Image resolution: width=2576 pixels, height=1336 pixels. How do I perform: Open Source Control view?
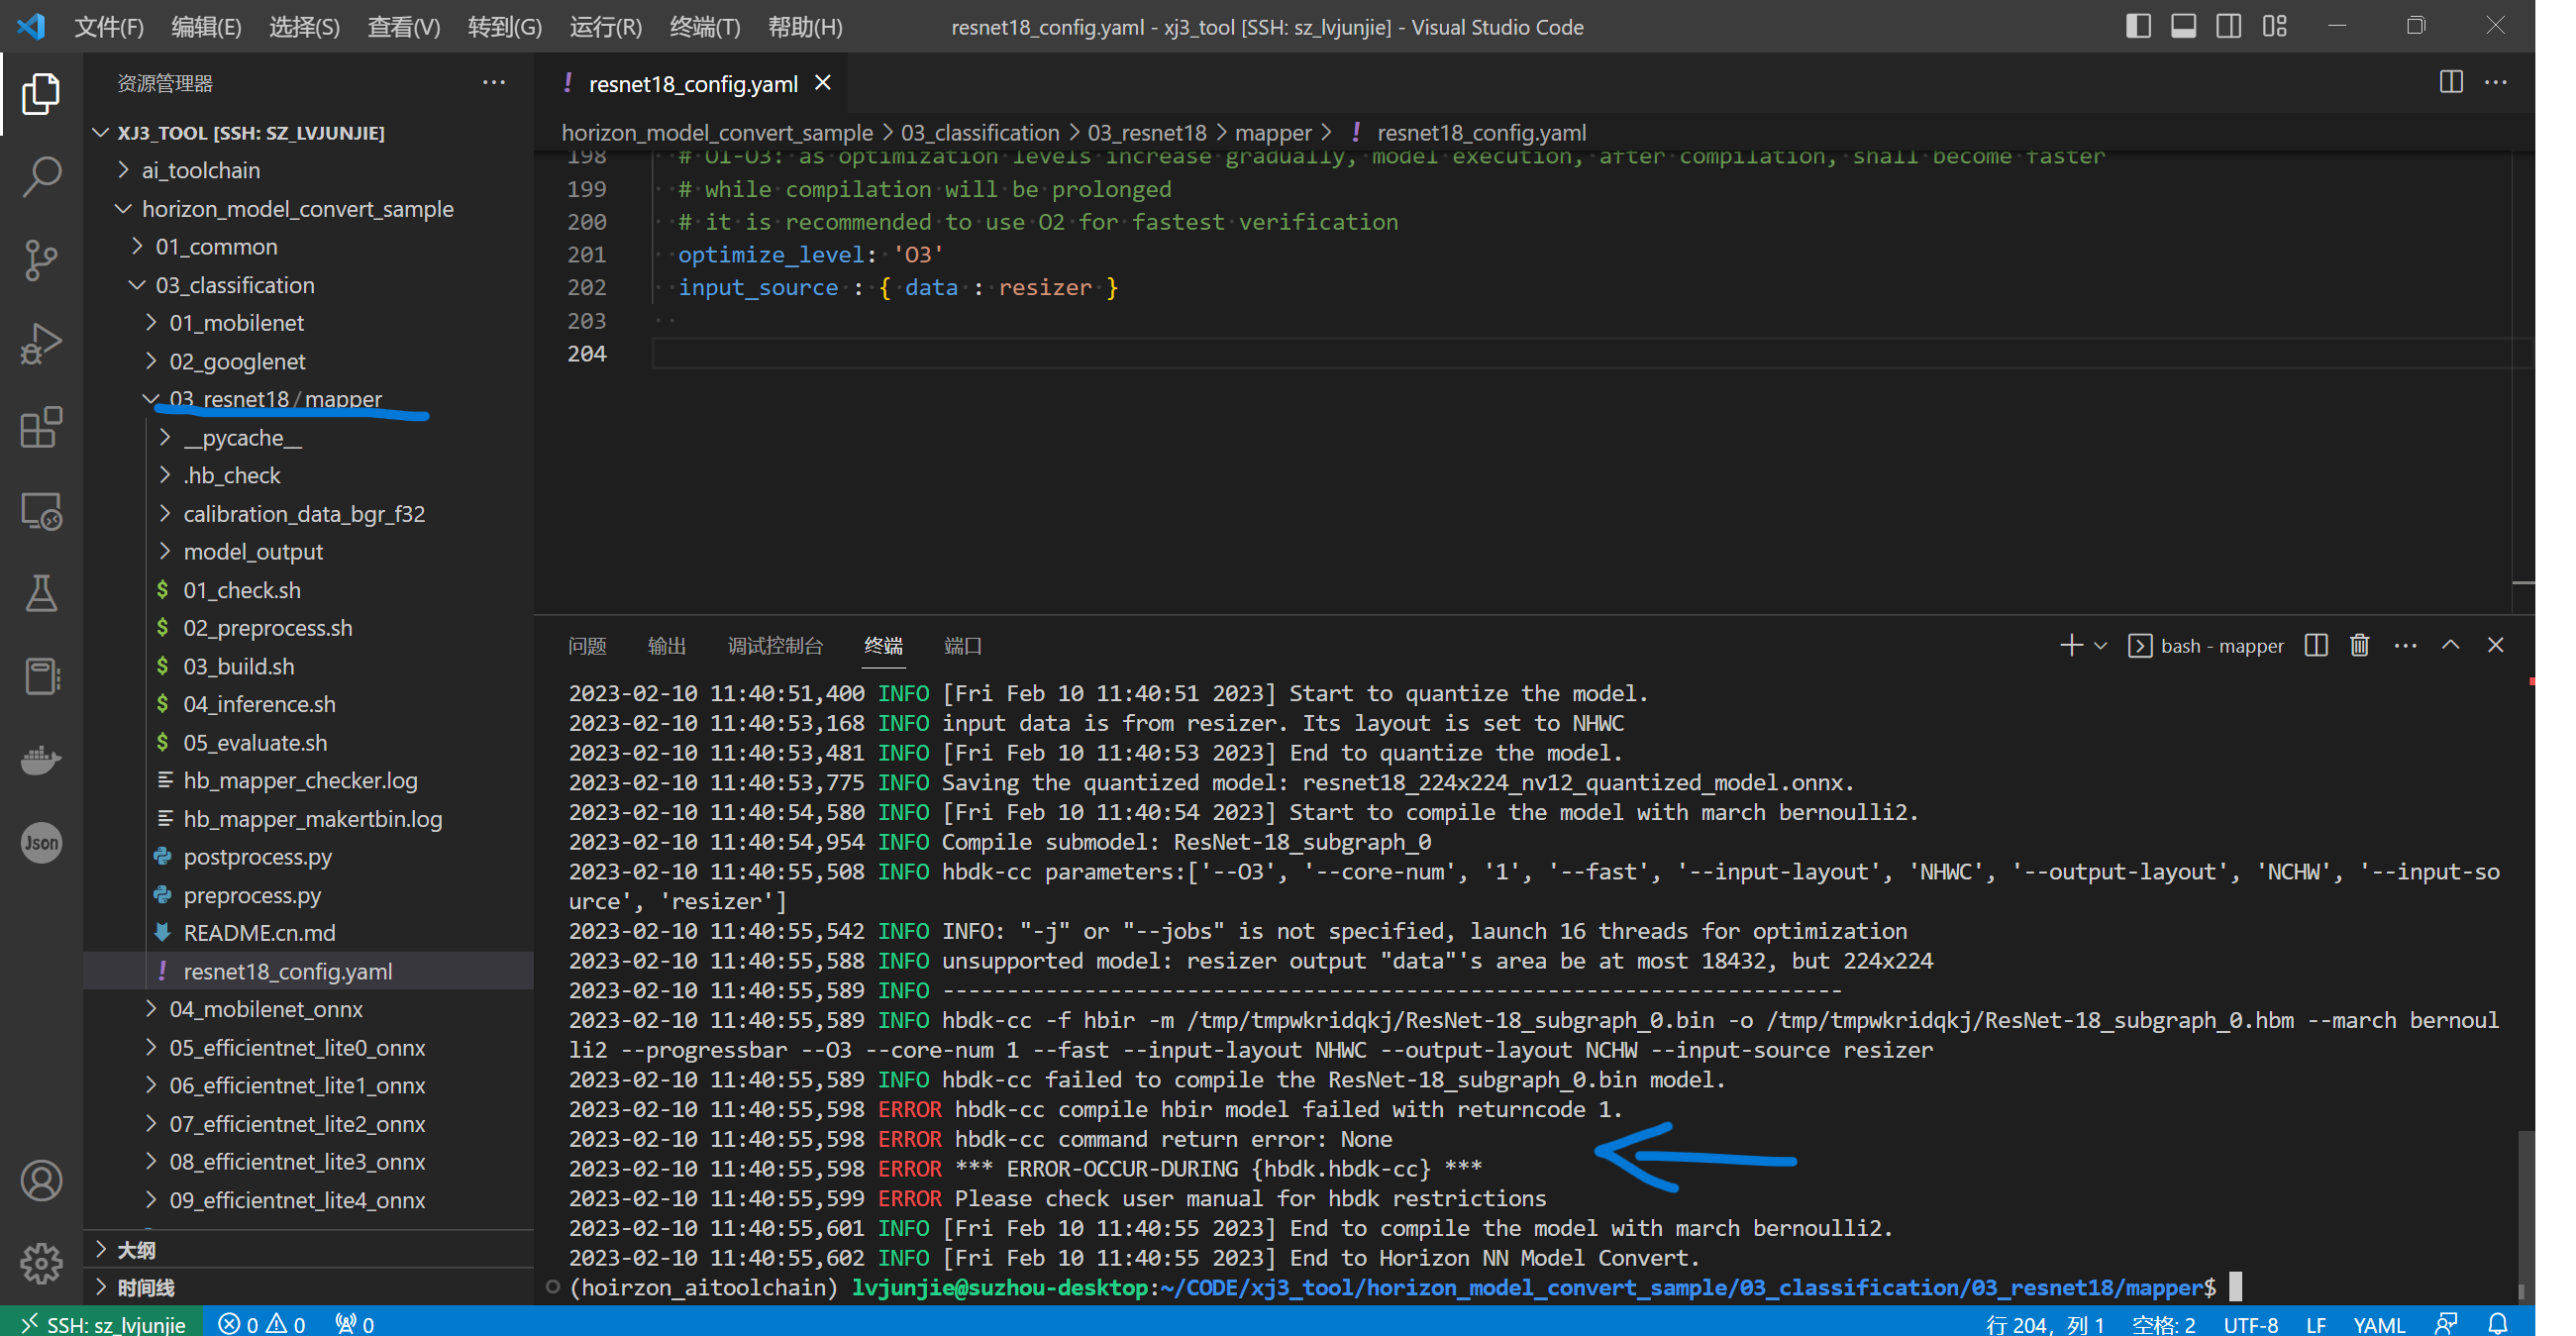tap(41, 261)
